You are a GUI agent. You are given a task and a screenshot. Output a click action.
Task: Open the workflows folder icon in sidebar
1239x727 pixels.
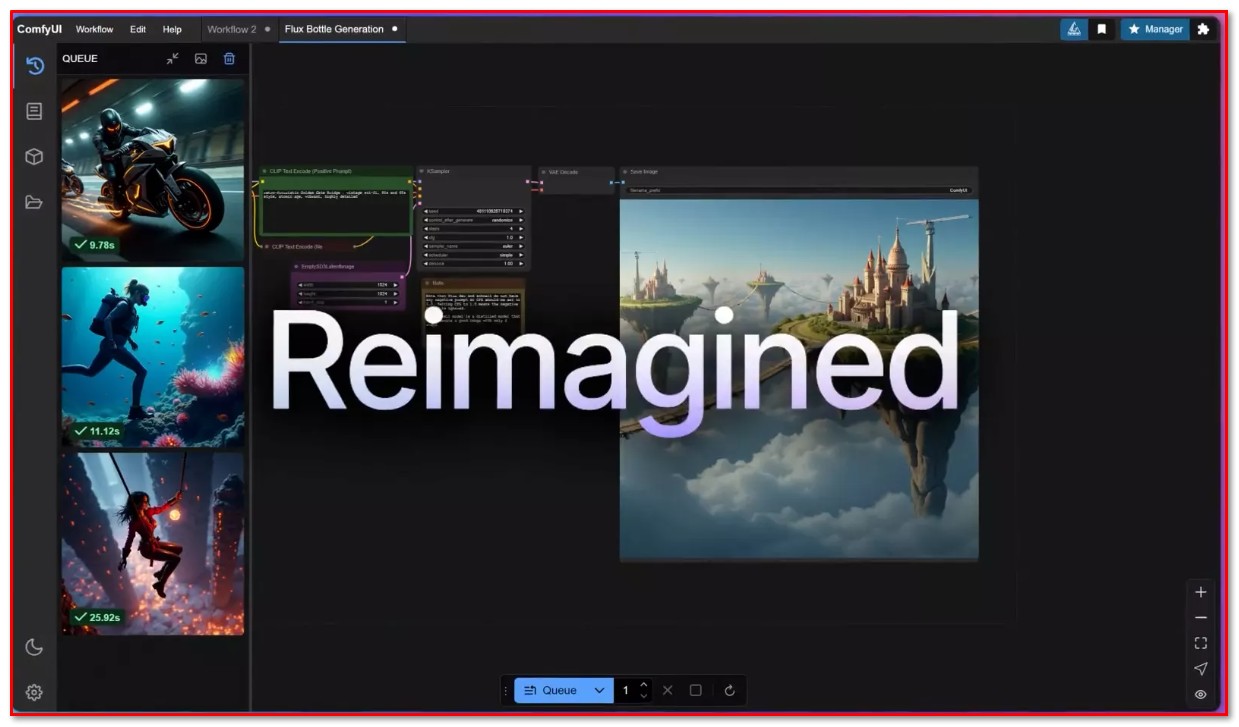click(34, 202)
